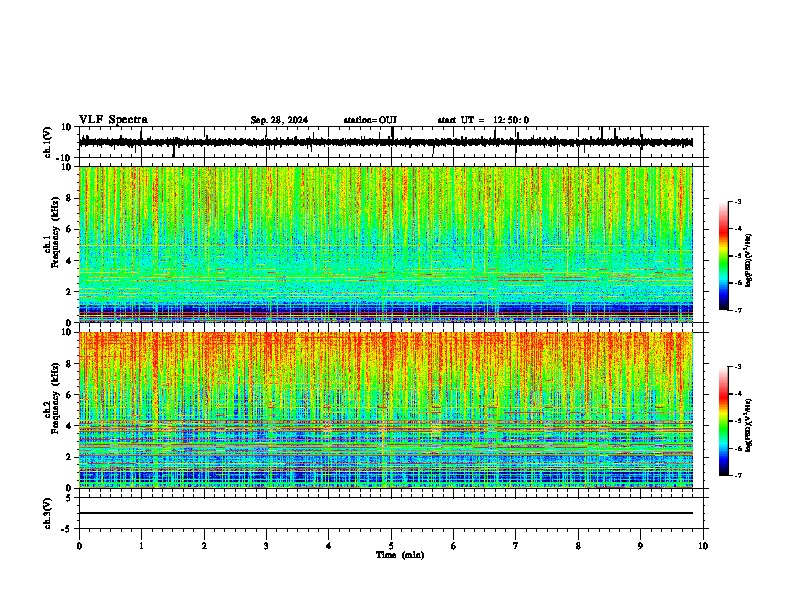The height and width of the screenshot is (612, 792).
Task: Click the "start UT = 12:50:0" header text
Action: tap(483, 120)
